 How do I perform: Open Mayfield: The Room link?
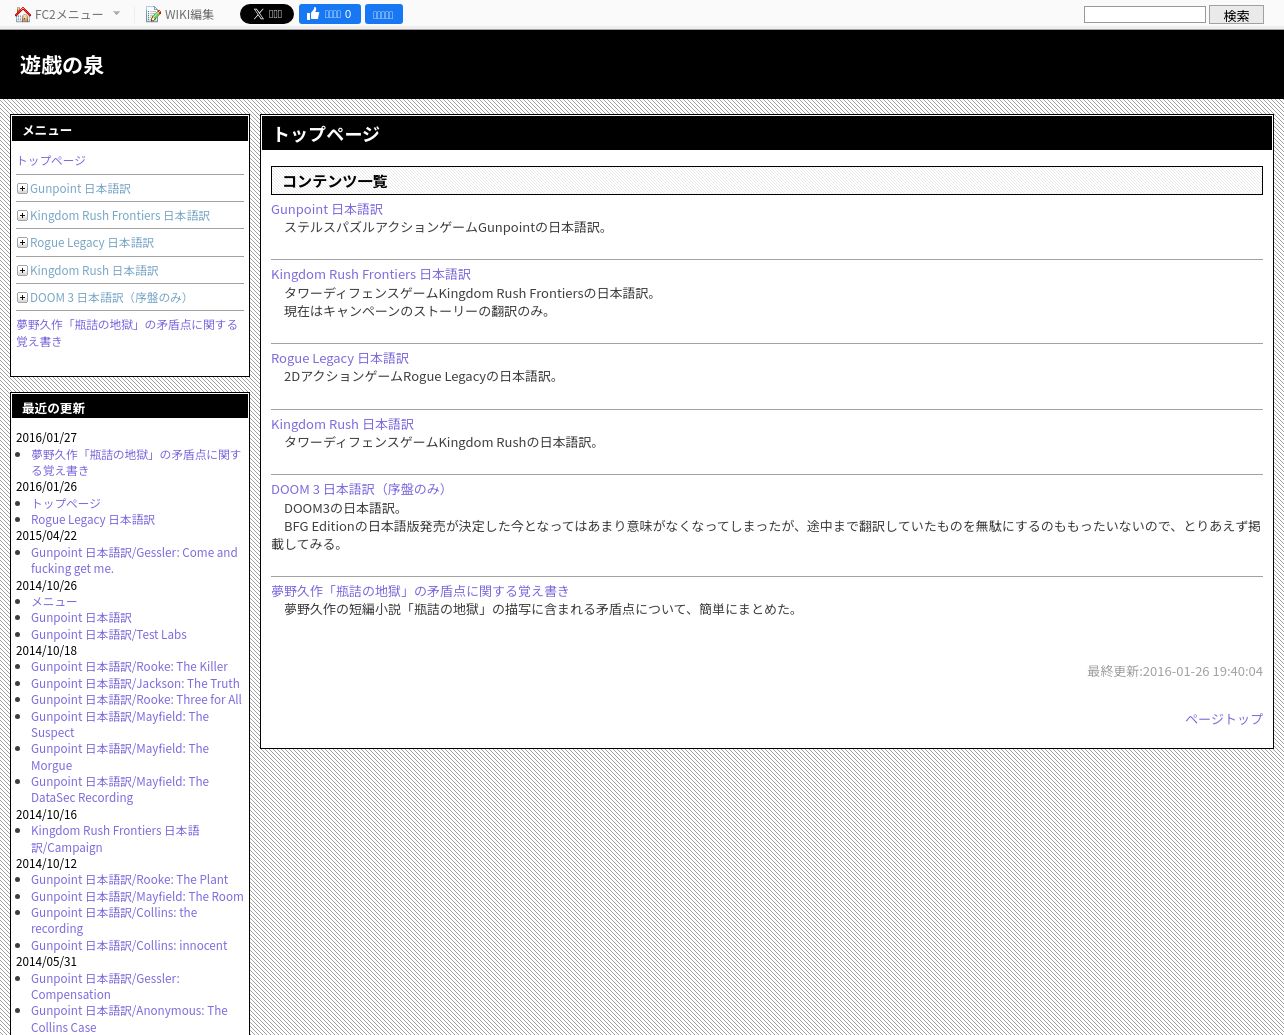click(137, 896)
